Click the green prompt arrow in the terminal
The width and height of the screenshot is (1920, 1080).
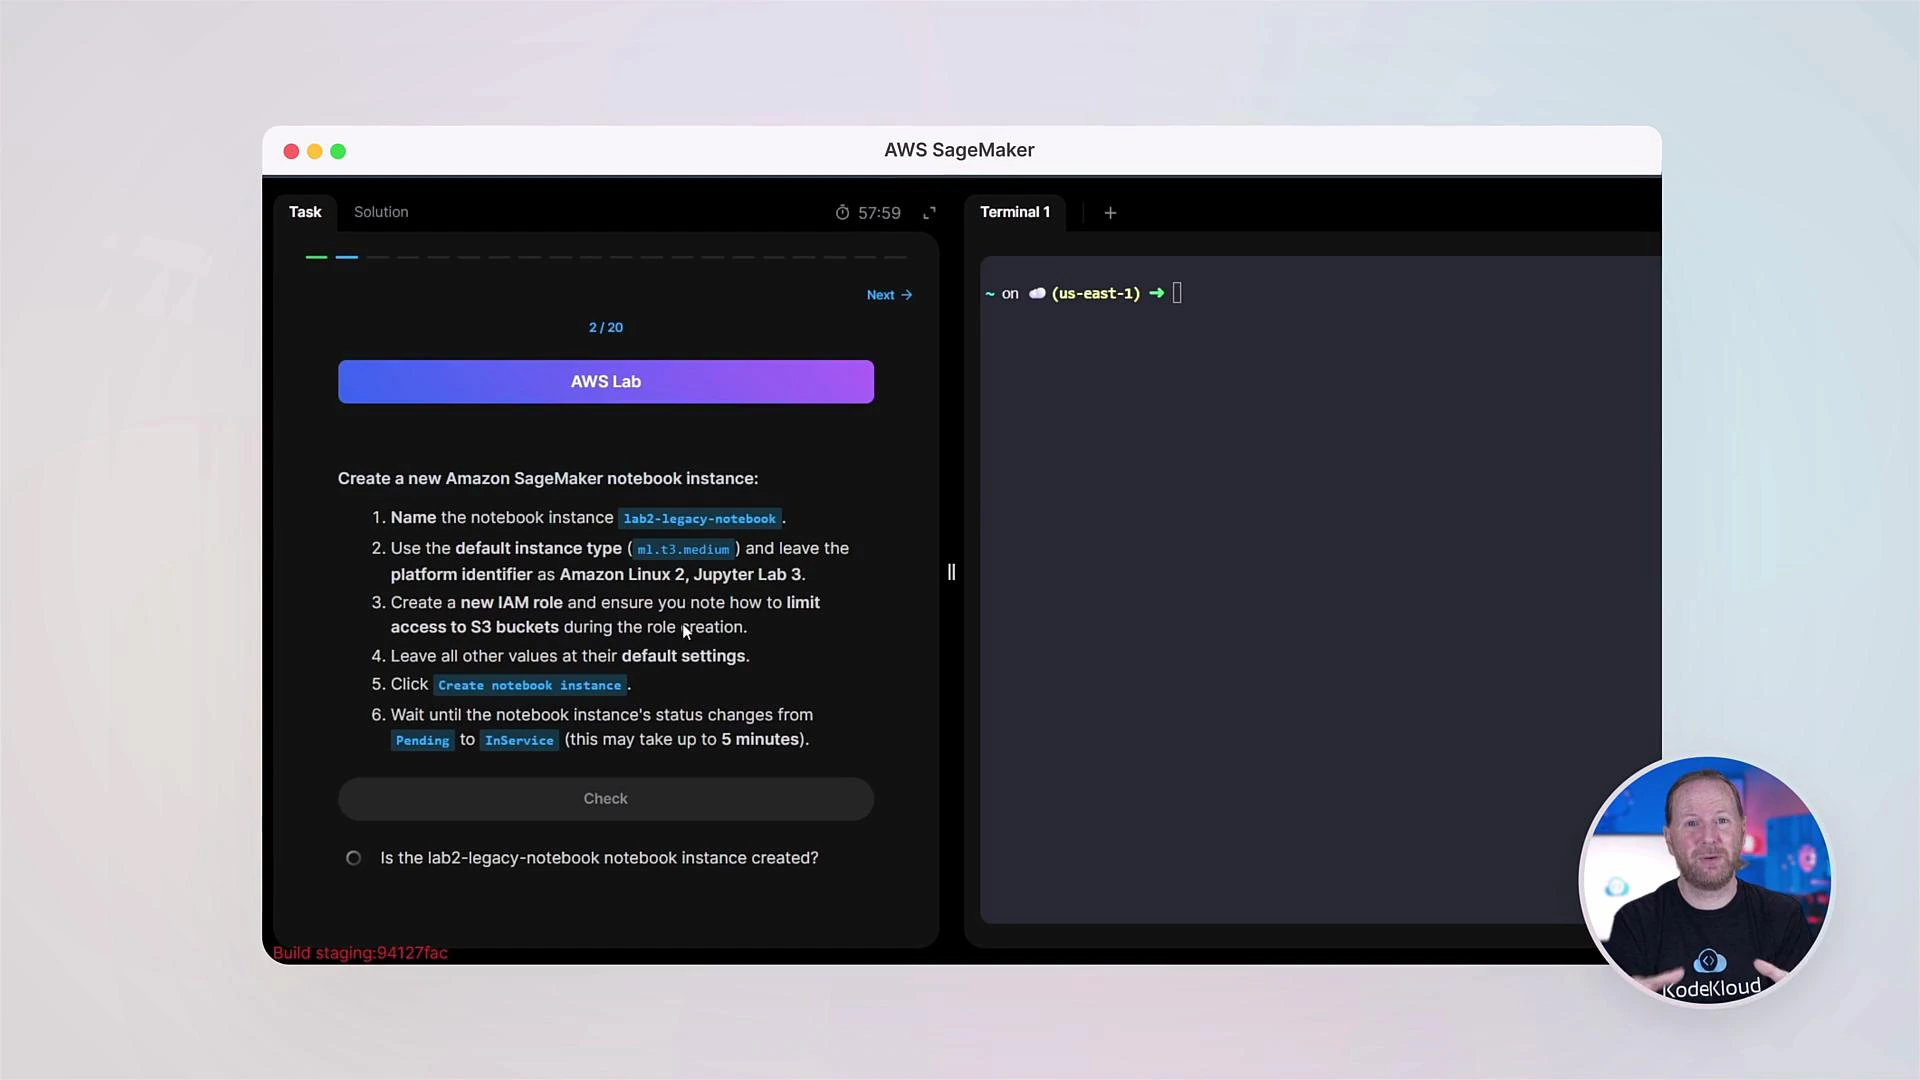click(1157, 293)
